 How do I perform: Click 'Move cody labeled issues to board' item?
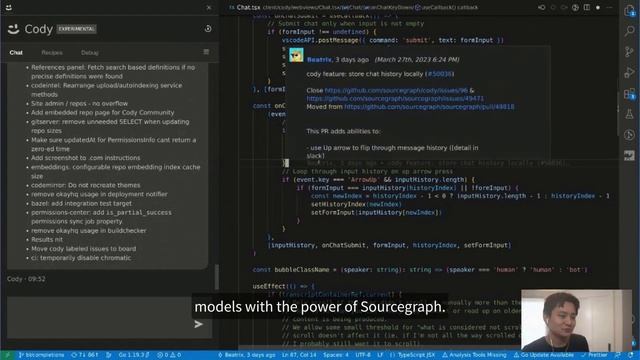(x=84, y=249)
